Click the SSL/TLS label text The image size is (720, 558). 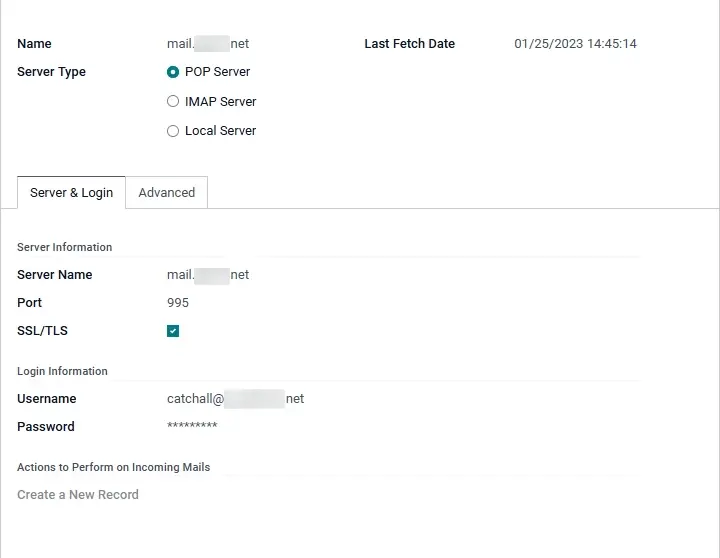tap(42, 331)
